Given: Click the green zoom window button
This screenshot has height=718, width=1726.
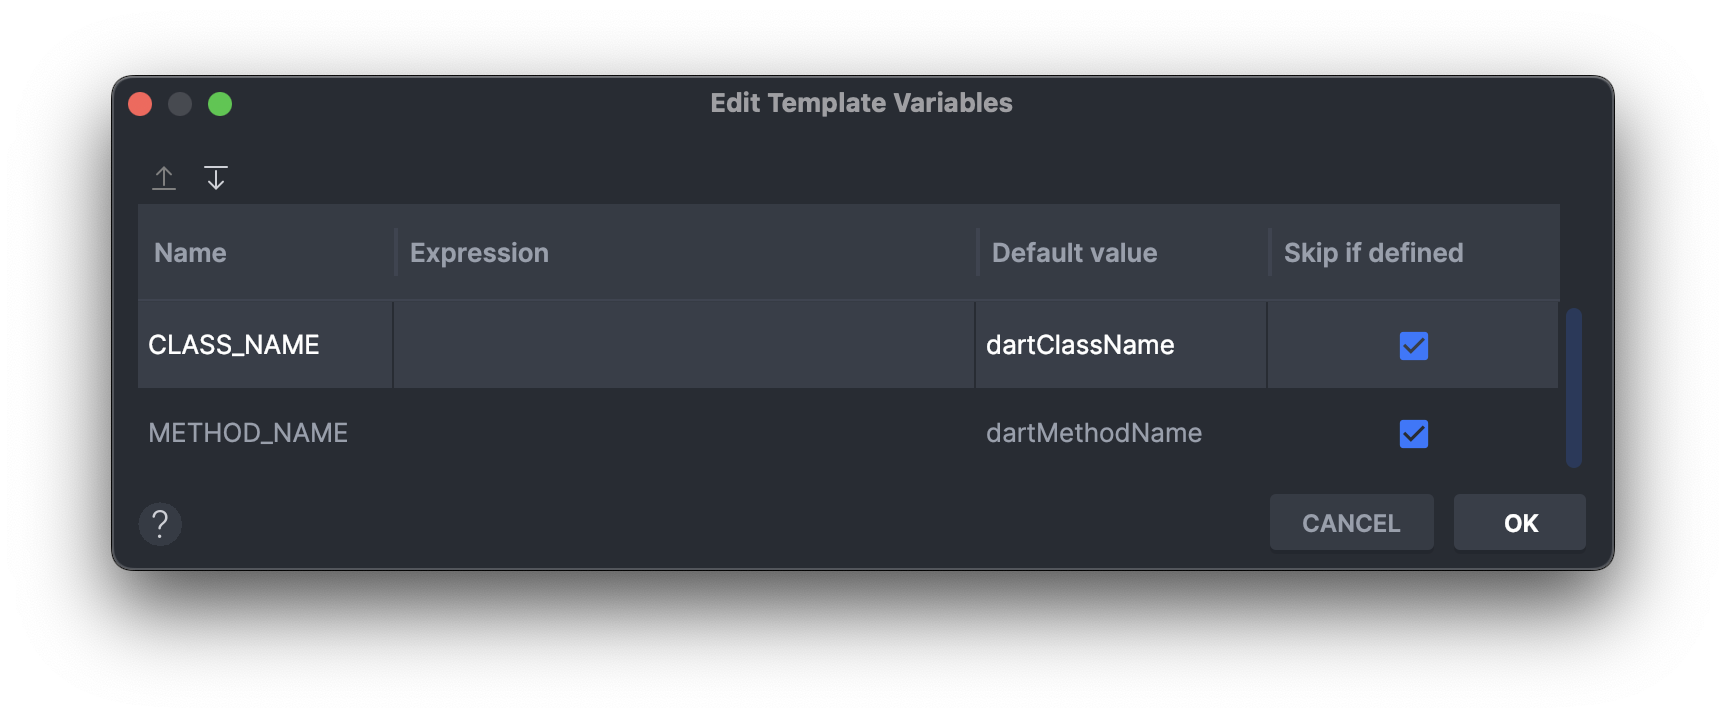Looking at the screenshot, I should tap(220, 104).
